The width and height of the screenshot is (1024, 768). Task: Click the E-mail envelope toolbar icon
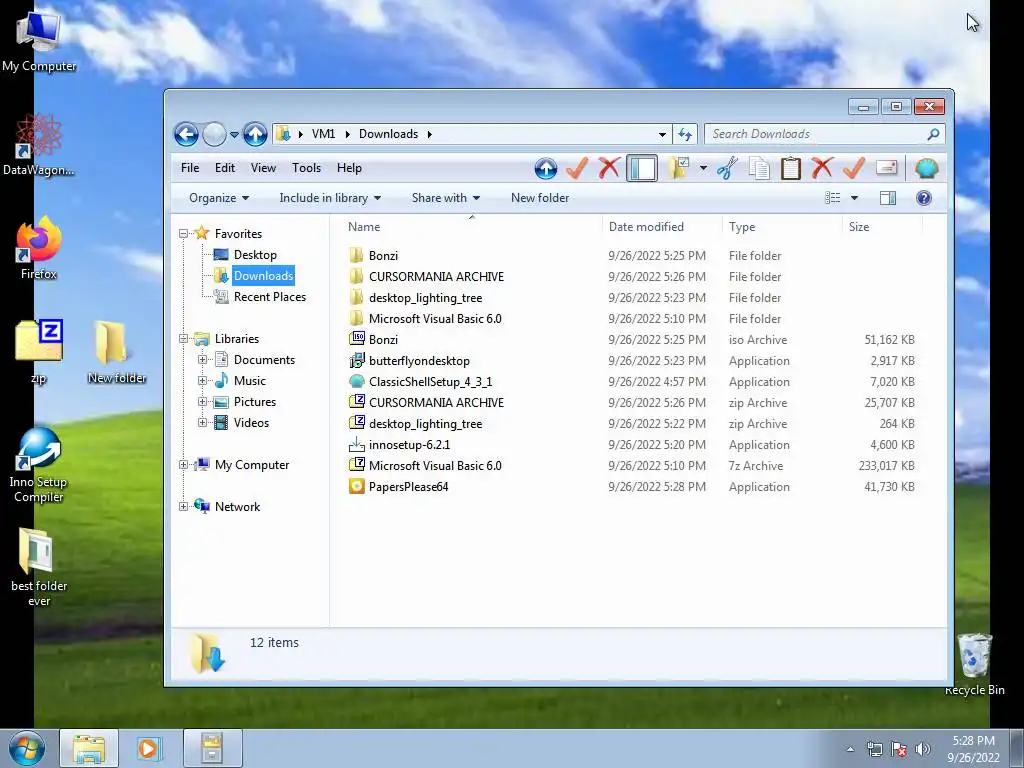click(886, 168)
